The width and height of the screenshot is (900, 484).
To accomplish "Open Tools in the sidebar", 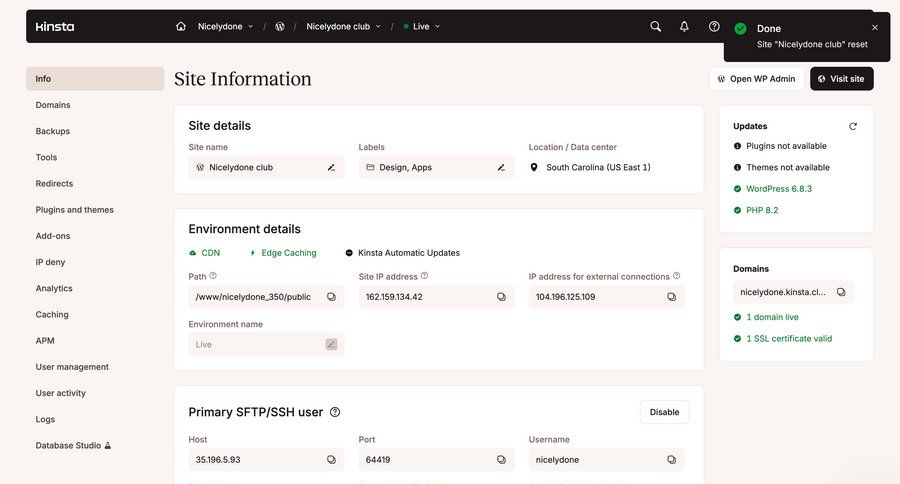I will coord(46,157).
